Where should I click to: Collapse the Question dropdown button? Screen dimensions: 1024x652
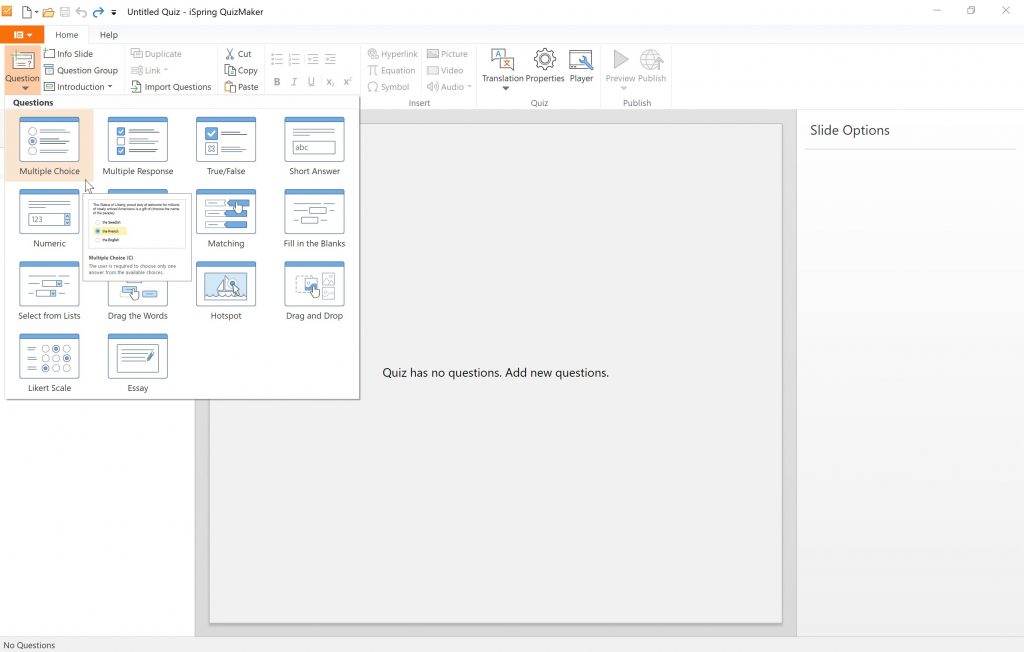point(22,68)
